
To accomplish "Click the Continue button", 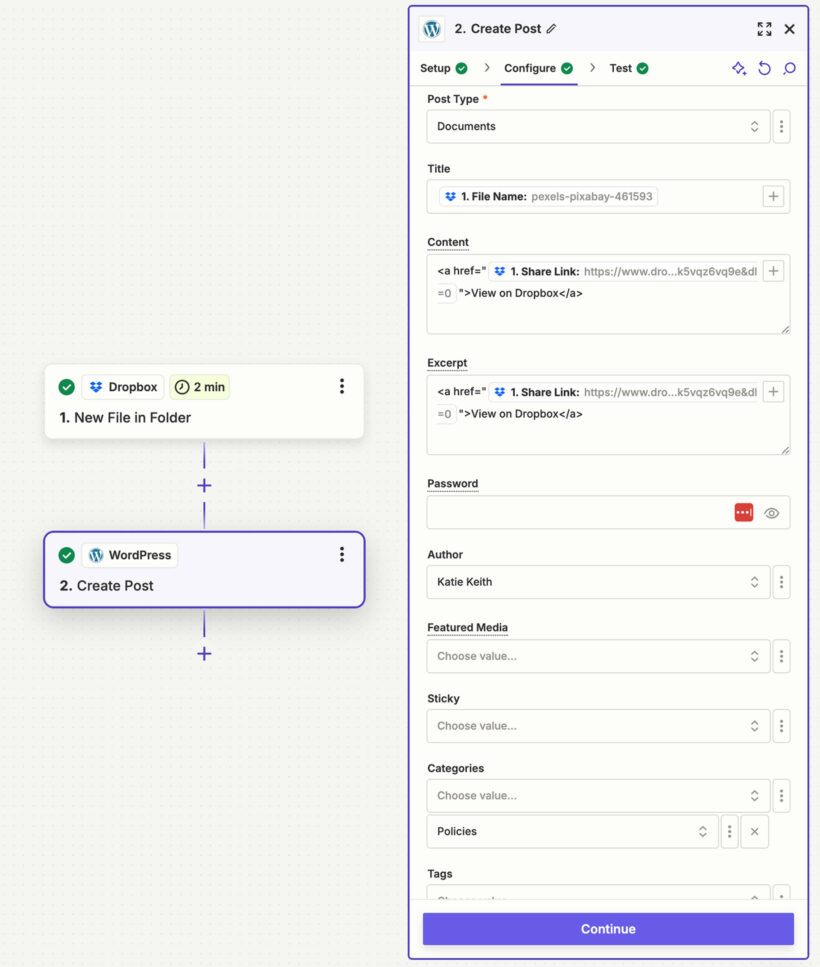I will point(607,928).
